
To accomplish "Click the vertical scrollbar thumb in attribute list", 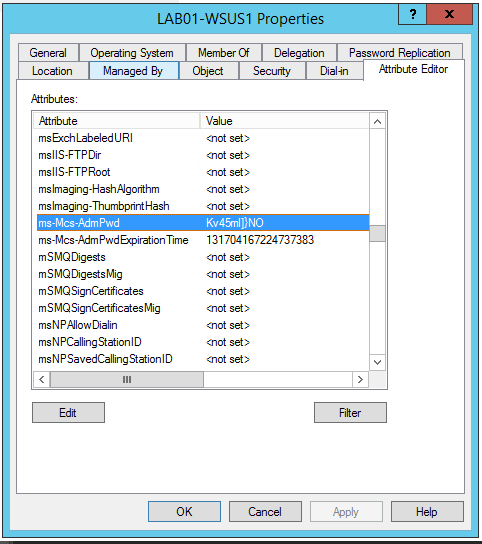I will coord(378,233).
